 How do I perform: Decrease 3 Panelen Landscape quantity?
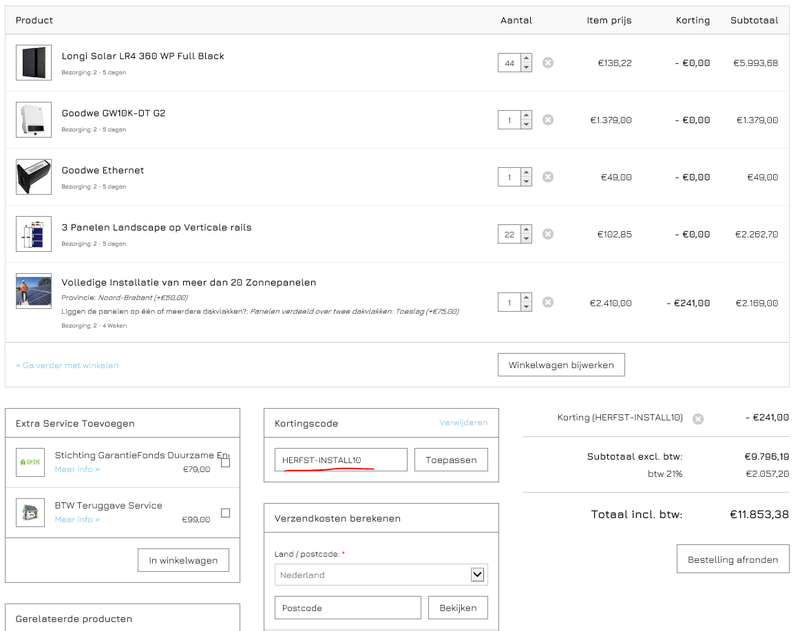[x=526, y=239]
